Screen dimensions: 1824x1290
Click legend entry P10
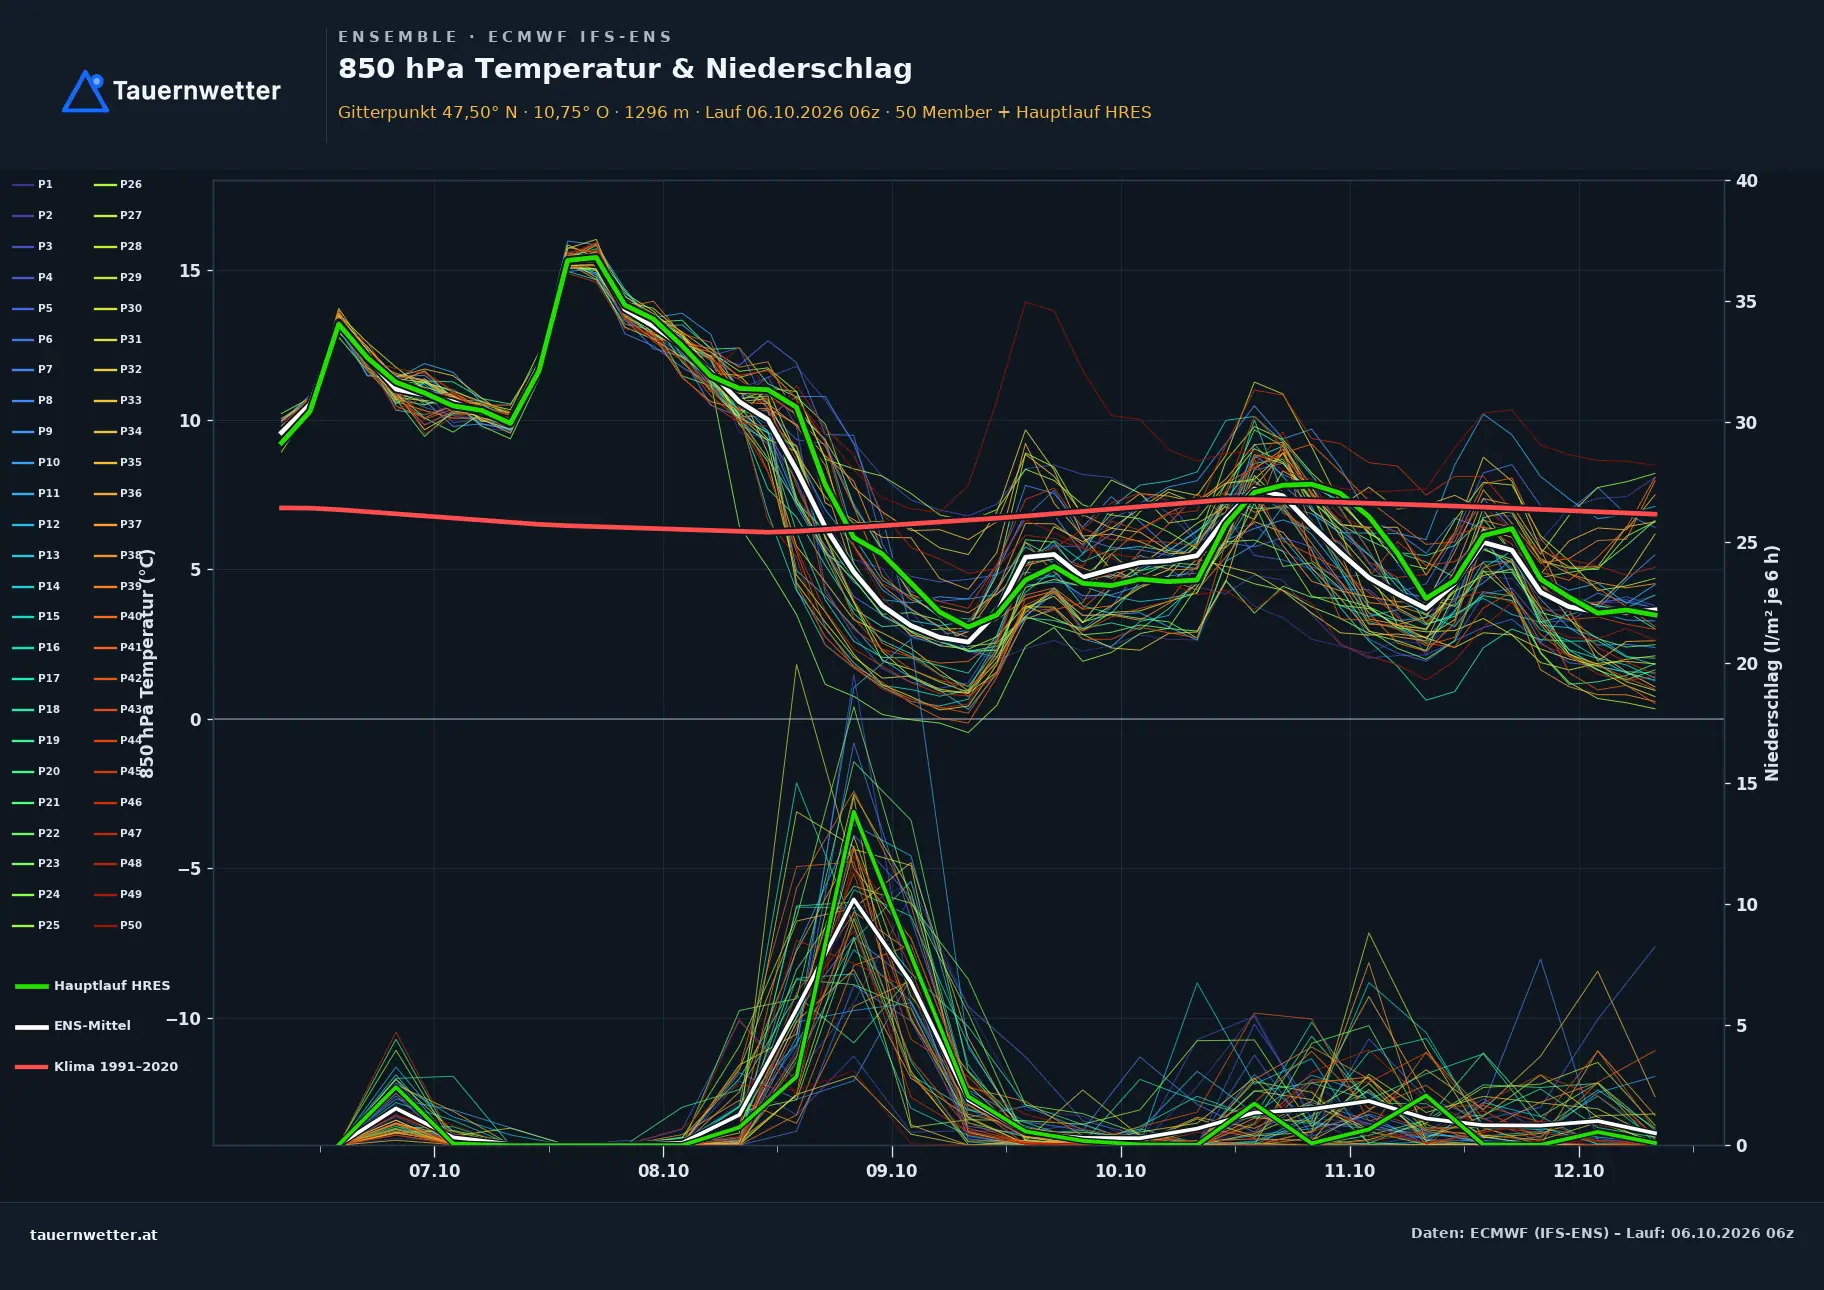[36, 463]
